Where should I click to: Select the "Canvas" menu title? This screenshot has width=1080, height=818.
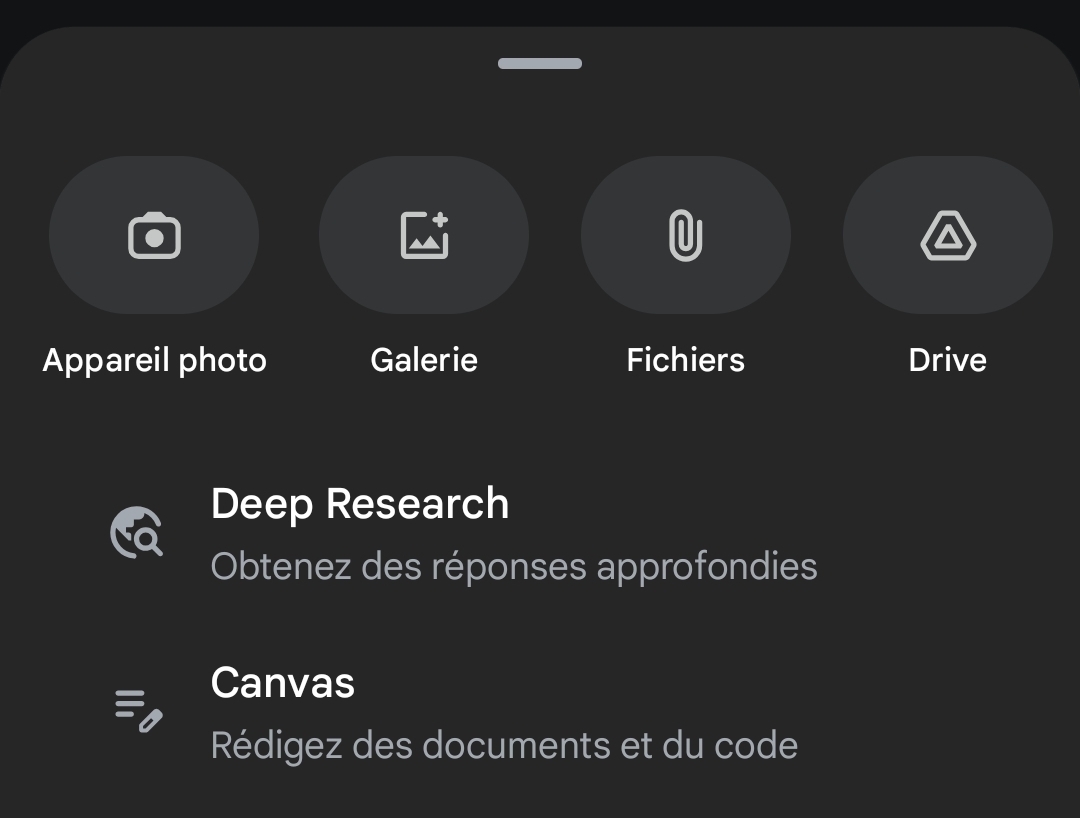(283, 683)
